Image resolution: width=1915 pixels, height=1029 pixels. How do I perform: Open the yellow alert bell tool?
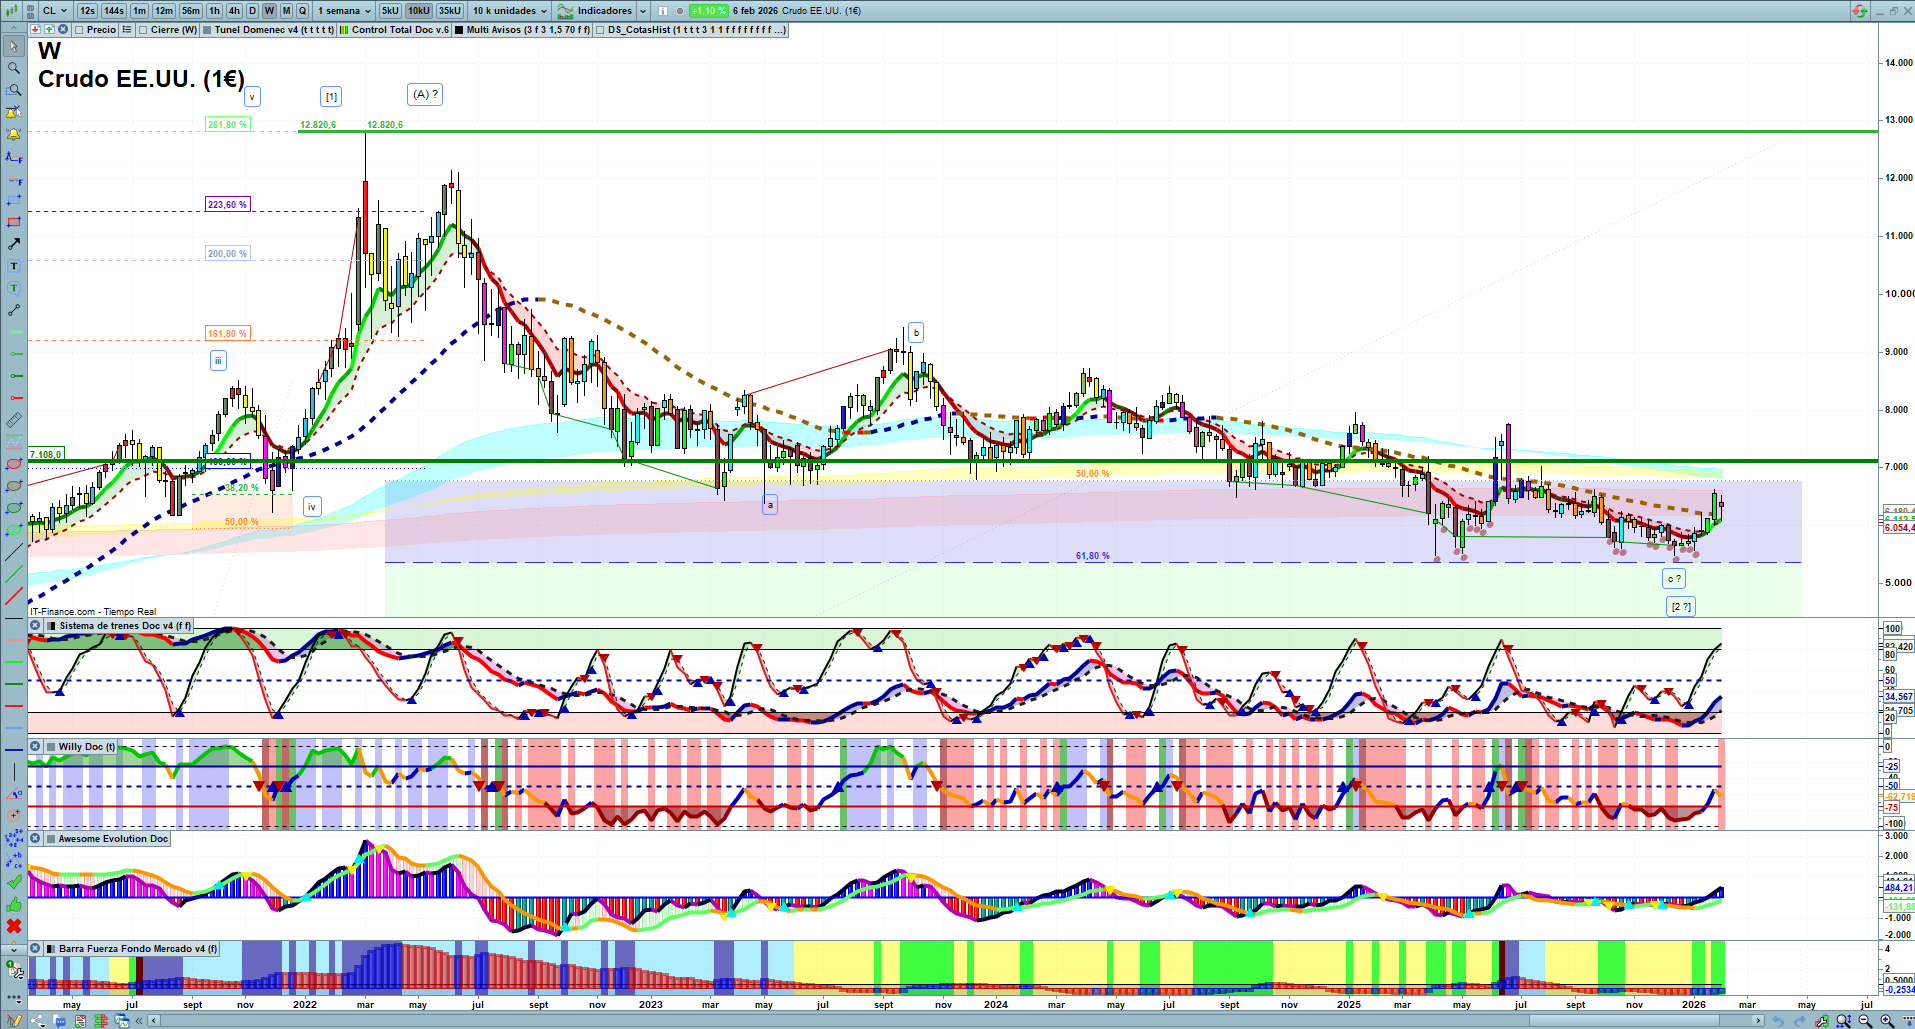tap(14, 134)
